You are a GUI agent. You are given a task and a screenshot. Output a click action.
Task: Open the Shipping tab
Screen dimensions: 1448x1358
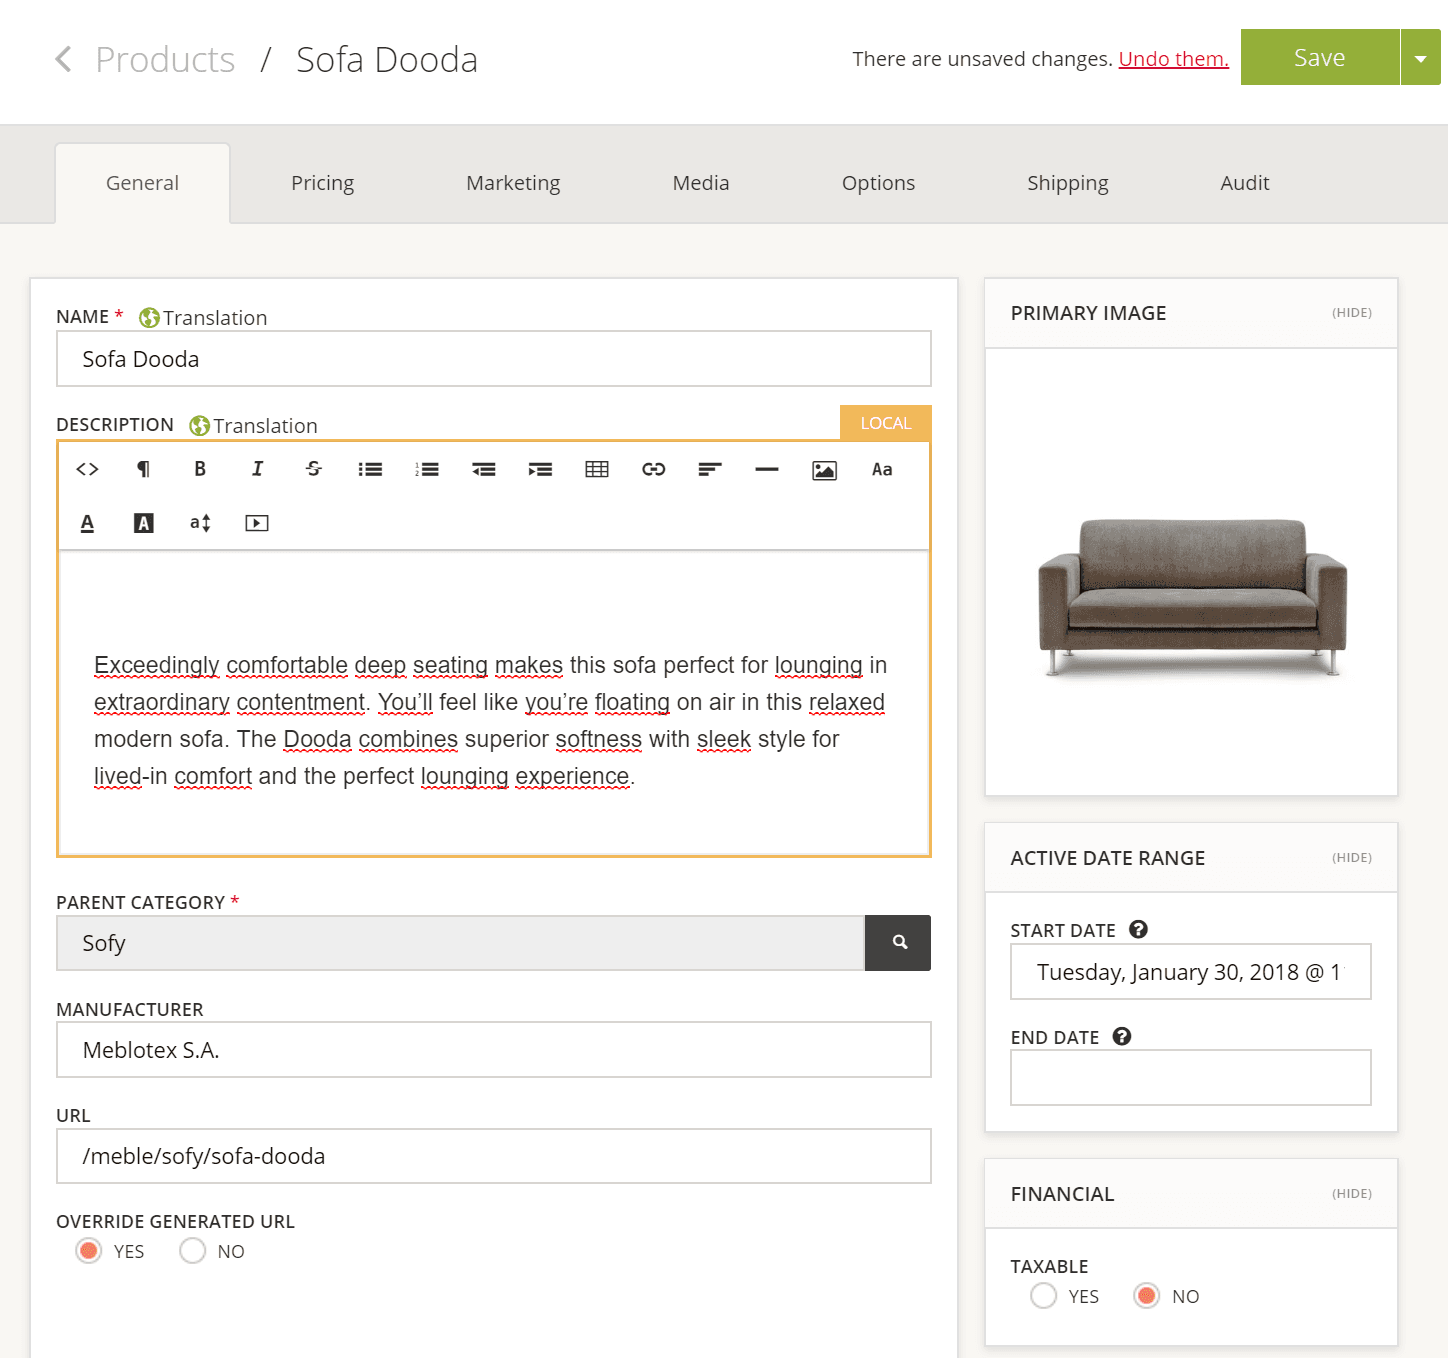pyautogui.click(x=1067, y=183)
